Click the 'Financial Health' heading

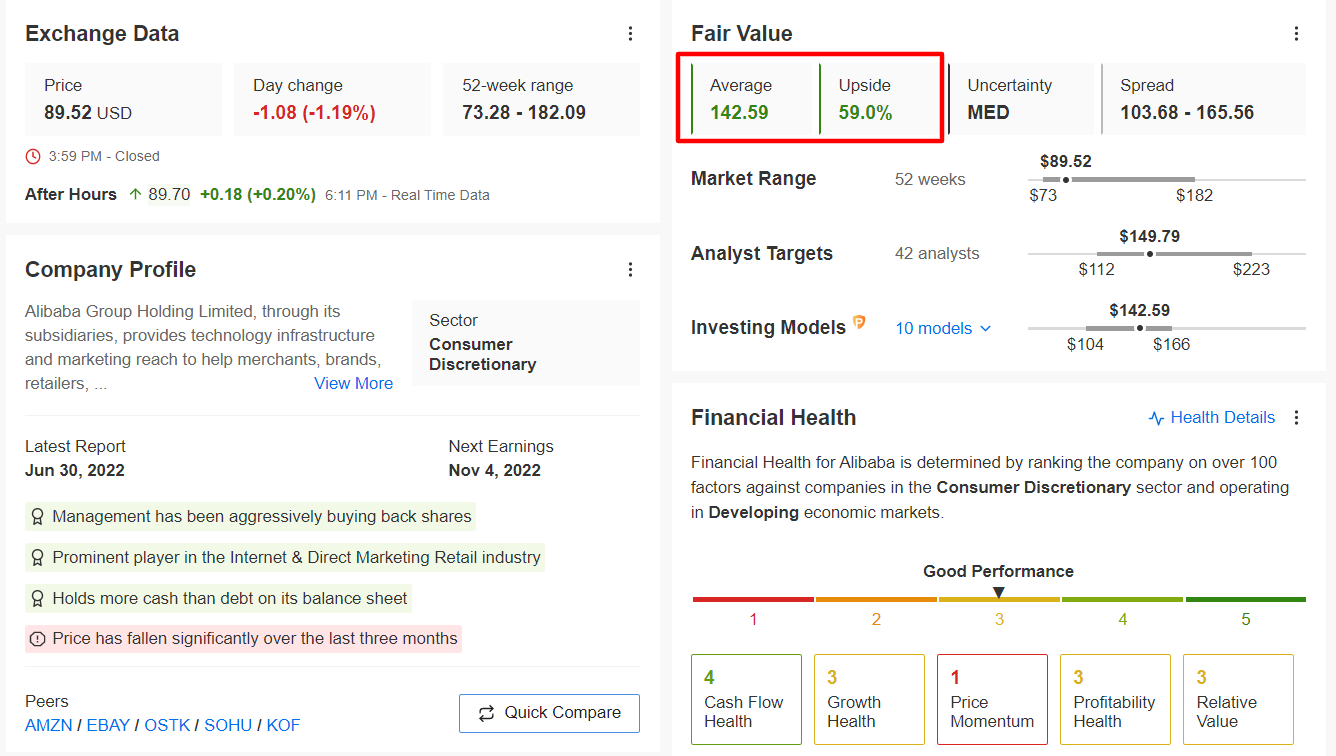coord(774,418)
